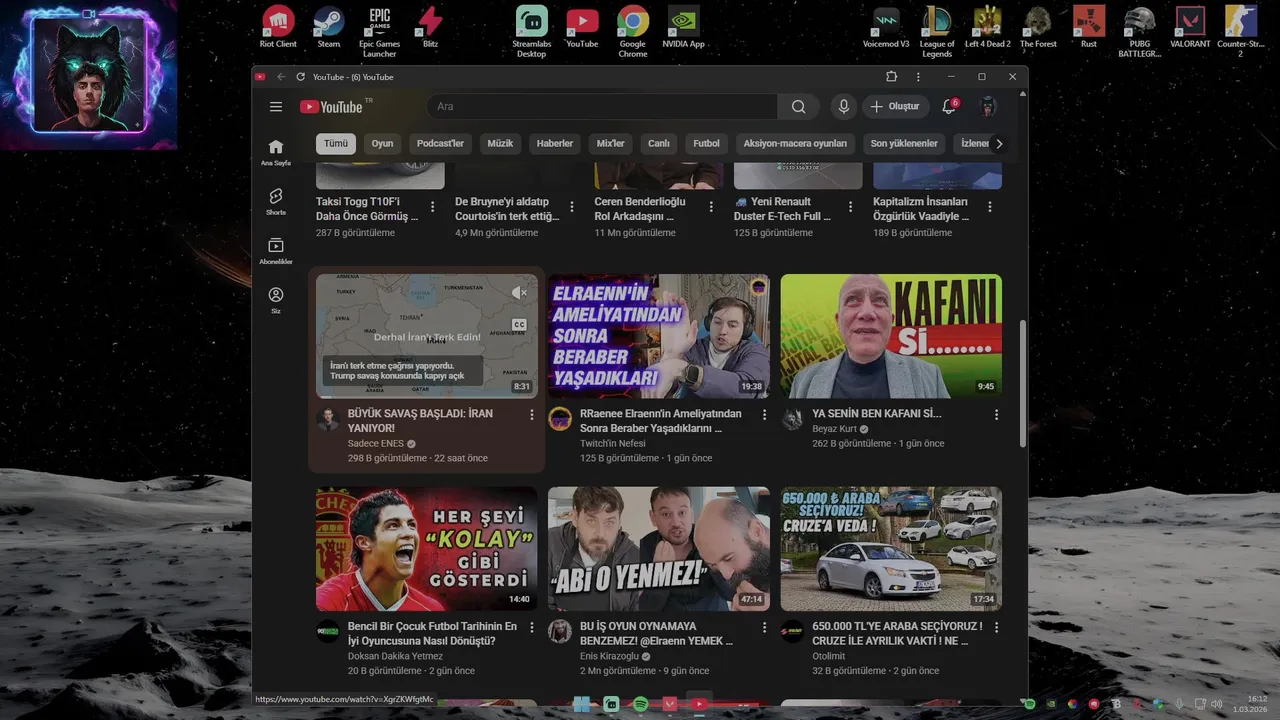Viewport: 1280px width, 720px height.
Task: Open Streamlabs Desktop shortcut
Action: tap(531, 32)
